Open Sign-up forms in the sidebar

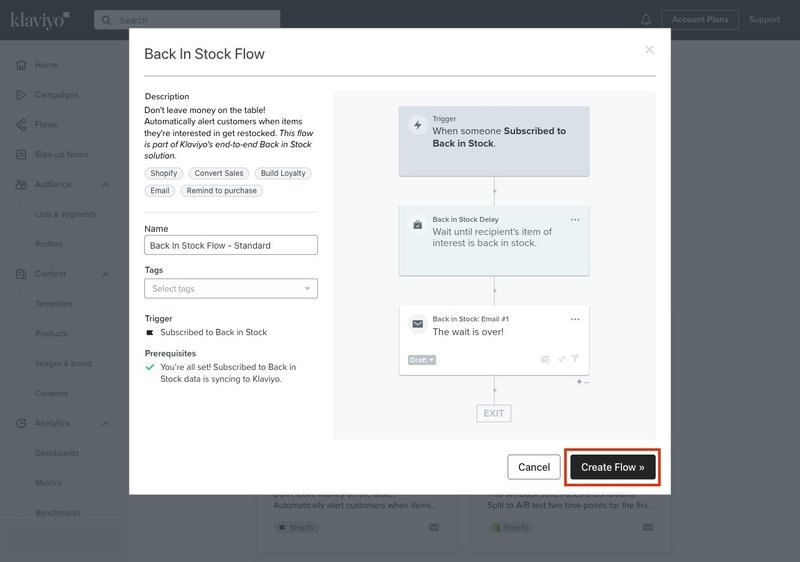tap(61, 155)
